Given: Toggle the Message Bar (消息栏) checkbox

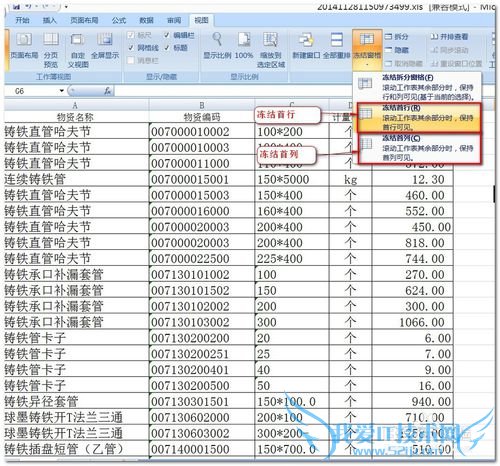Looking at the screenshot, I should [x=131, y=60].
